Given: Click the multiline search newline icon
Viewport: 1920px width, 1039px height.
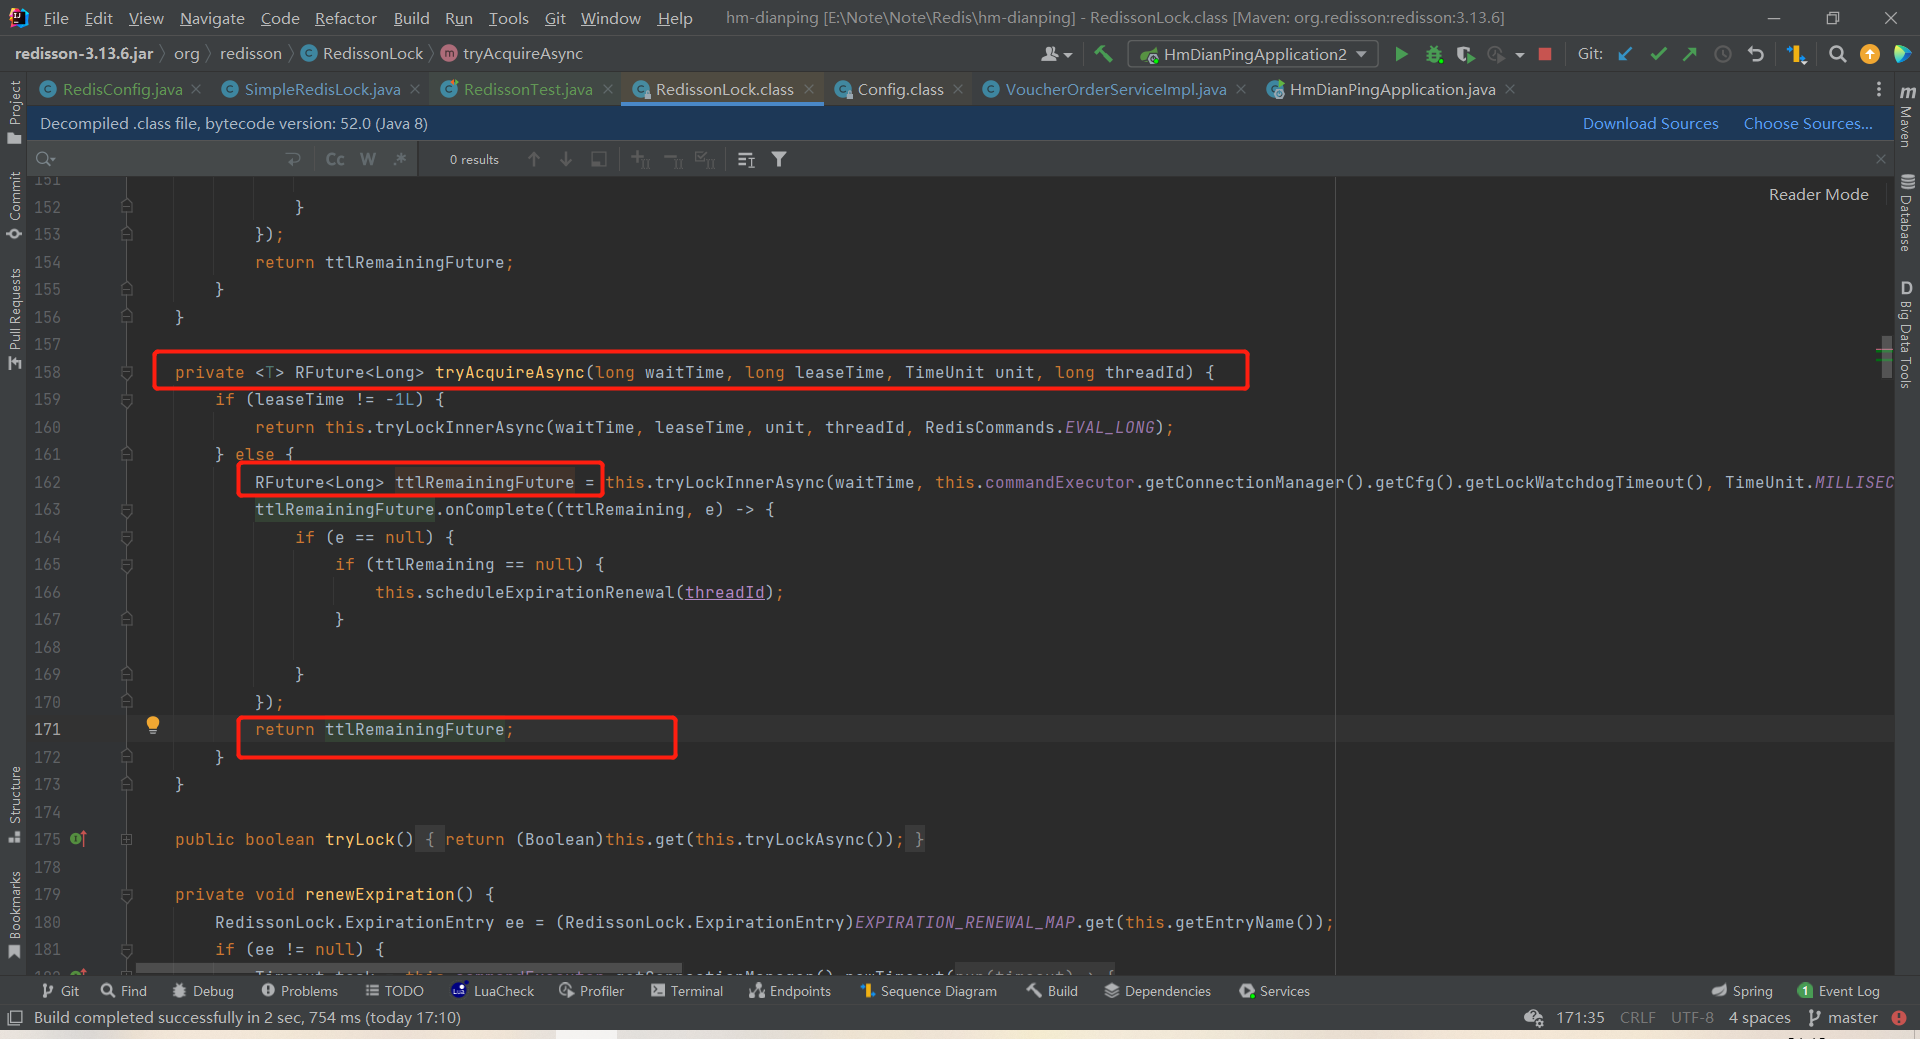Looking at the screenshot, I should [x=293, y=159].
